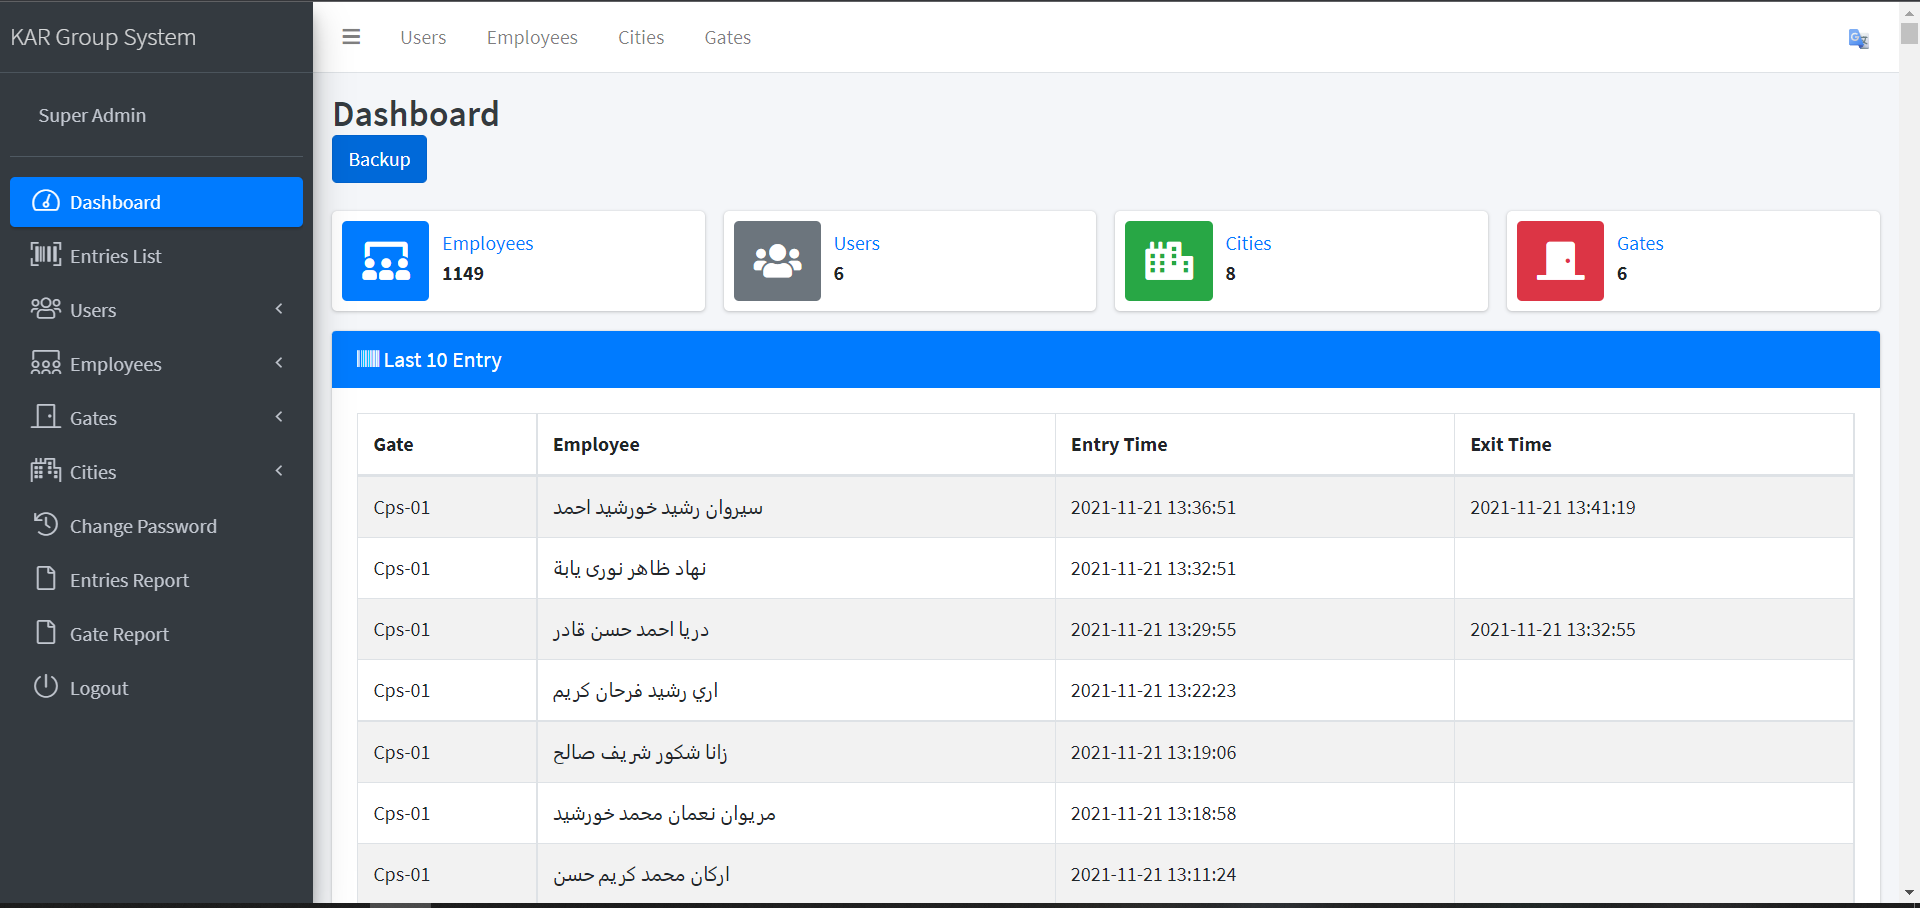Click the blue Employees icon card
1920x908 pixels.
(385, 261)
